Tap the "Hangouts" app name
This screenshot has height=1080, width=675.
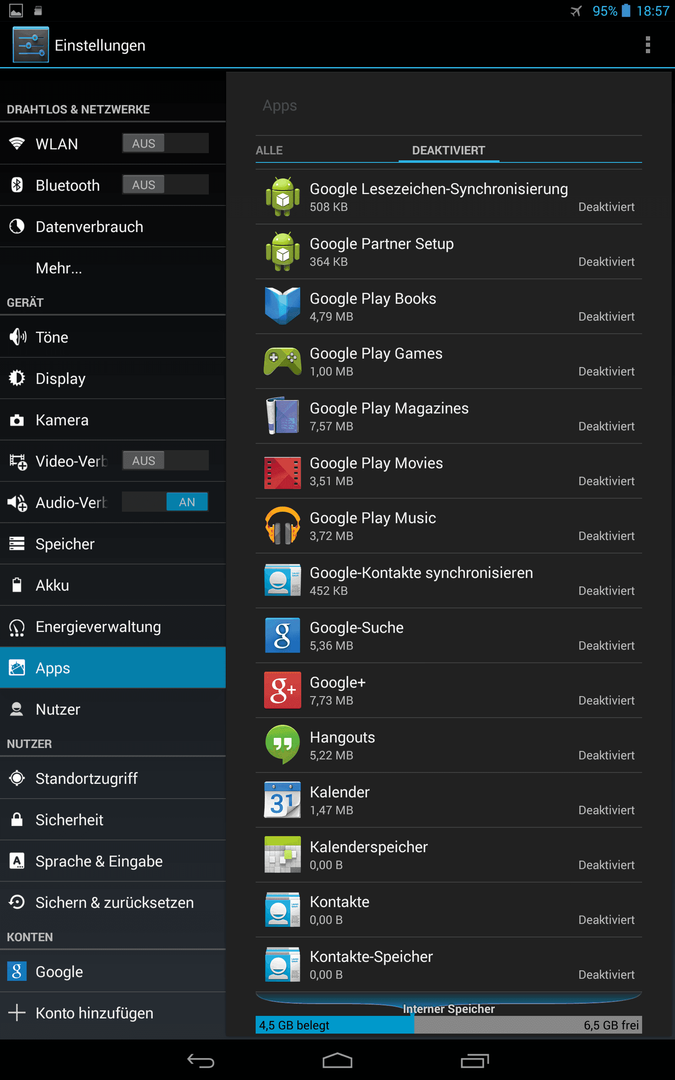[x=342, y=737]
